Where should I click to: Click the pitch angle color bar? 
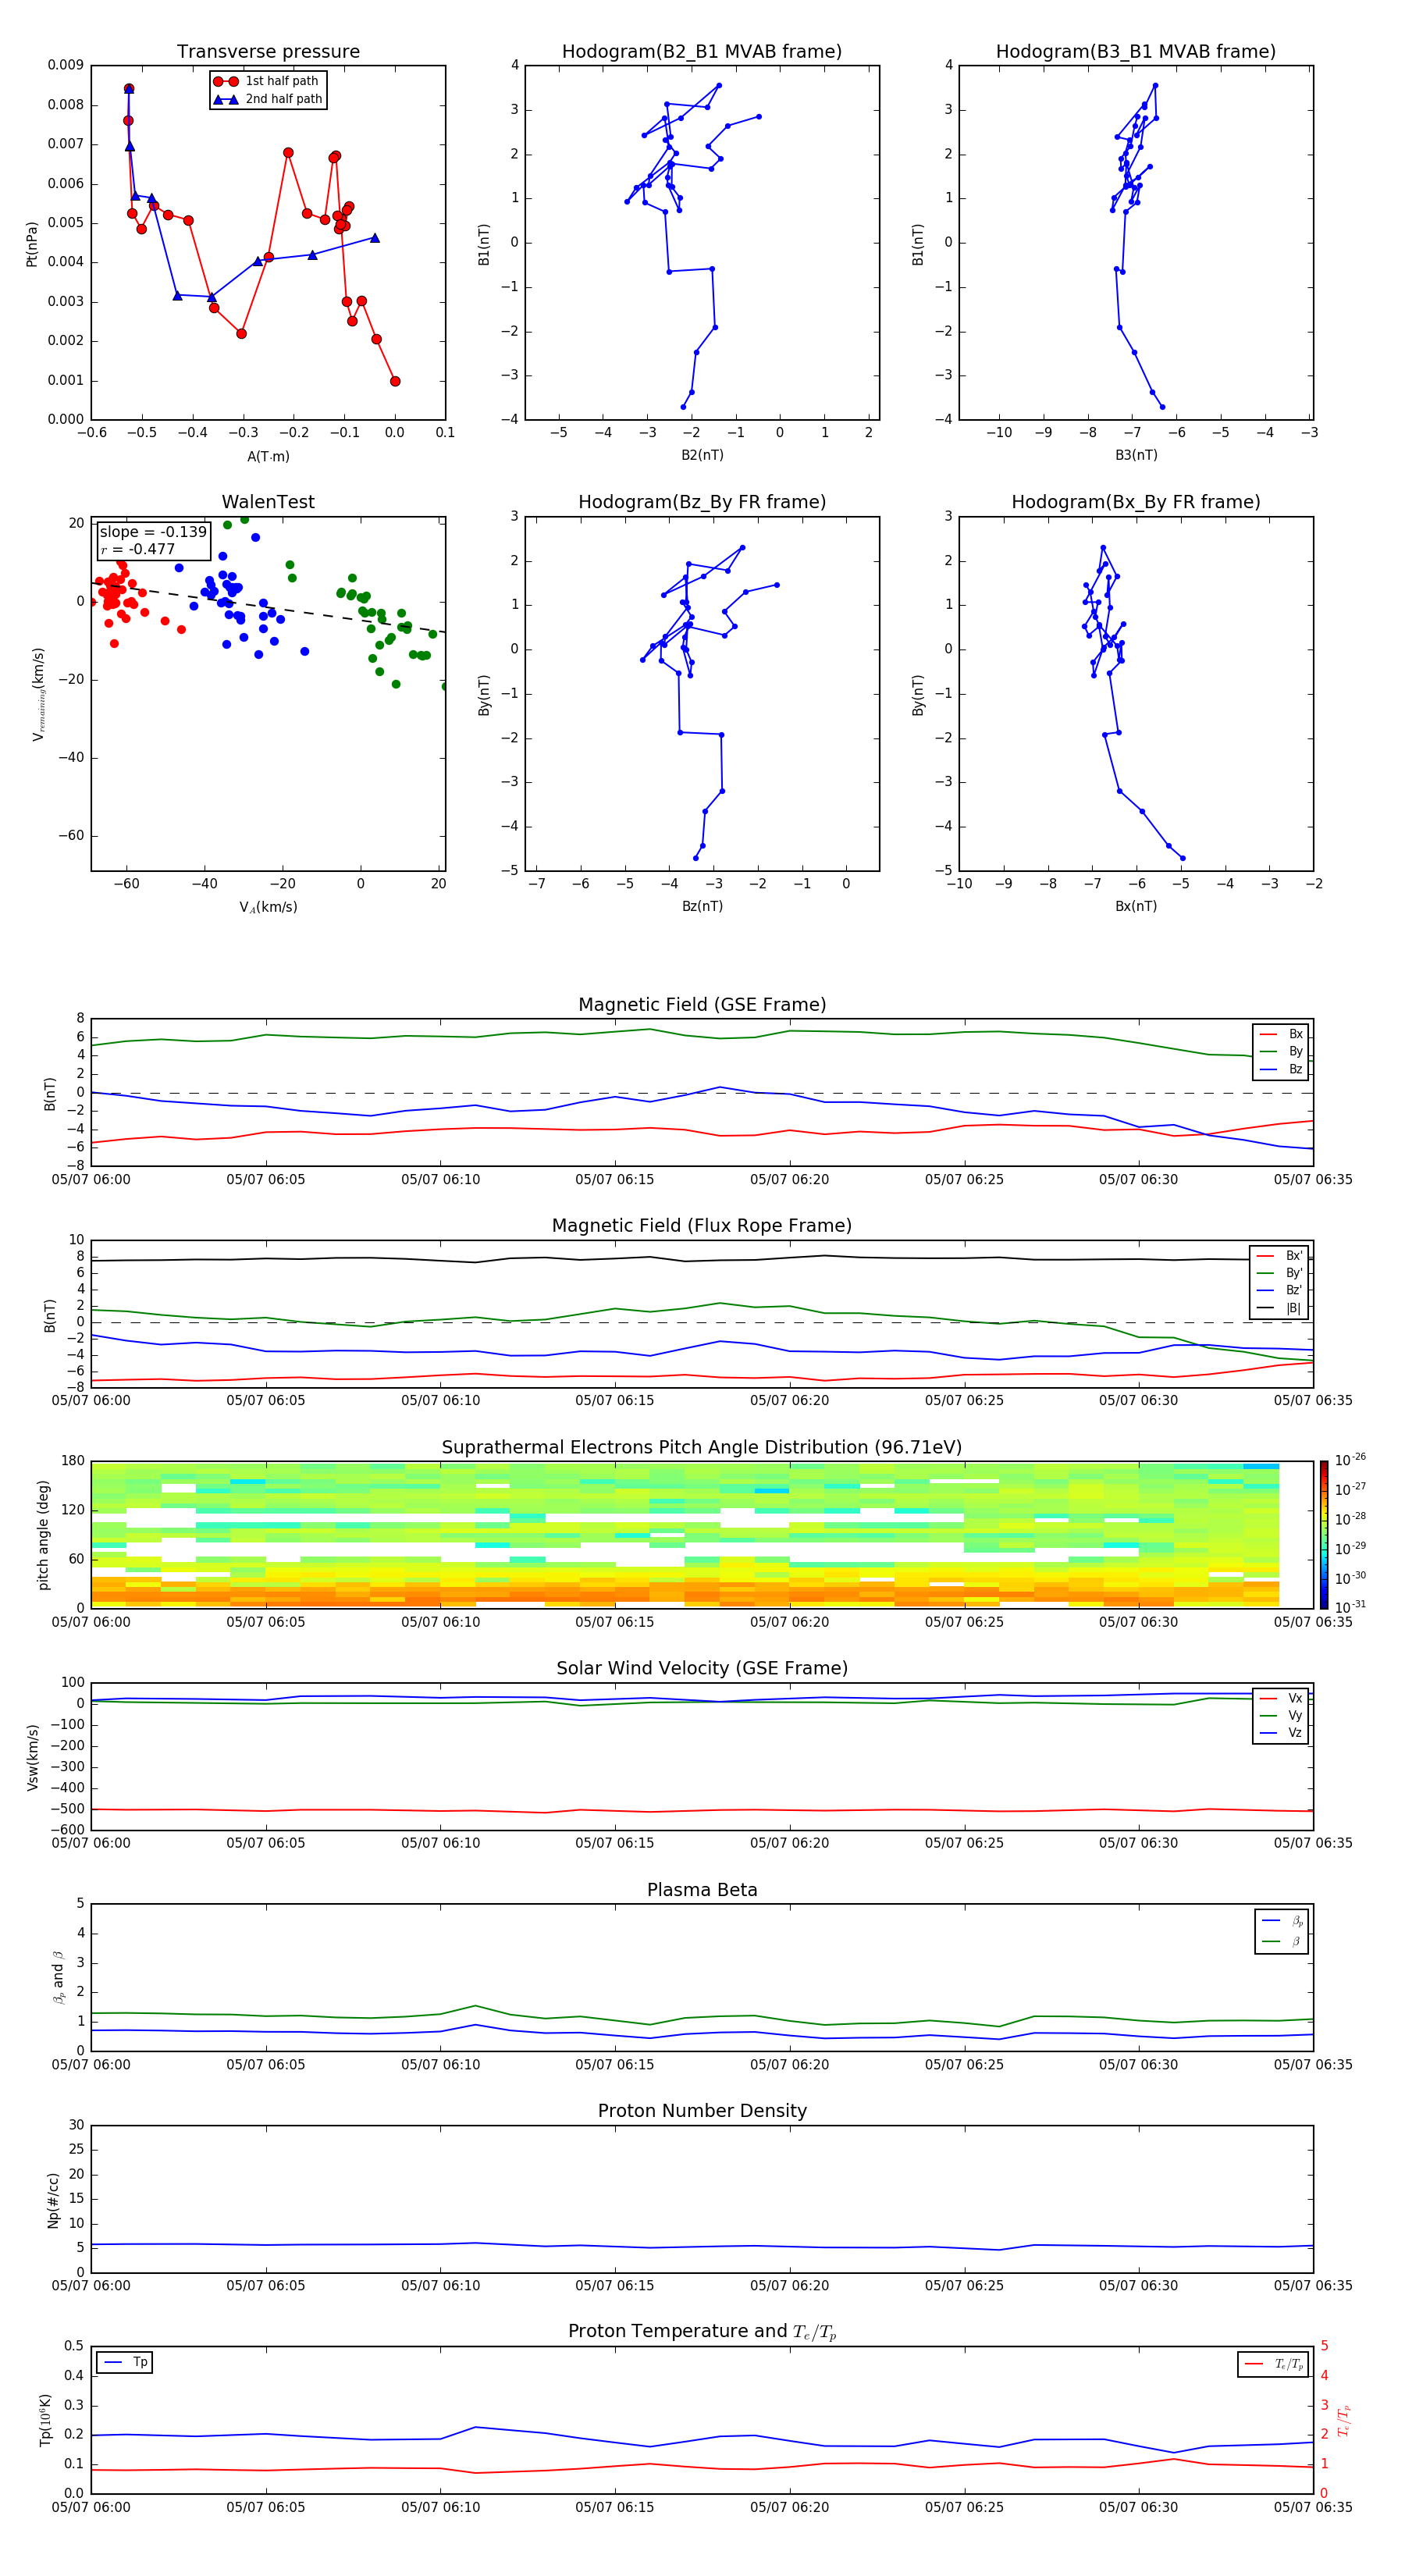point(1324,1535)
